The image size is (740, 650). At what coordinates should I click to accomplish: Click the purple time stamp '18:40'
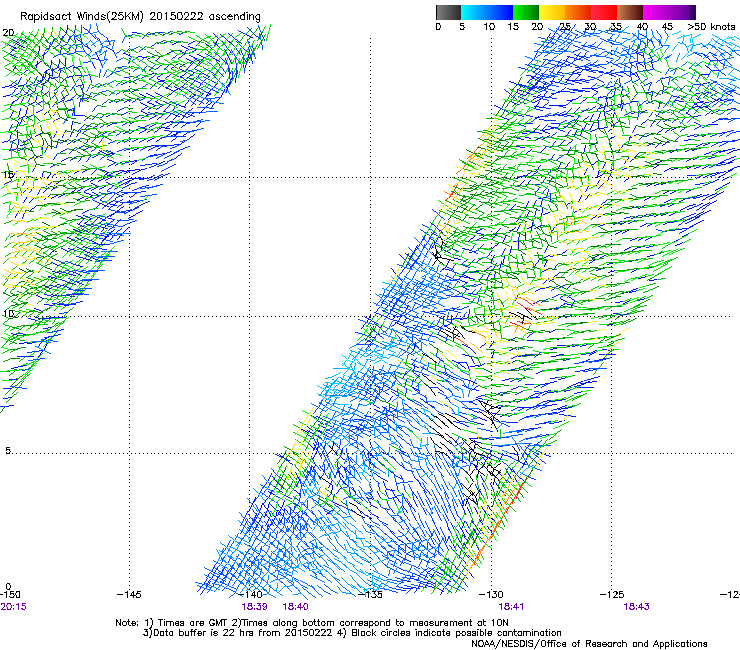[x=295, y=607]
